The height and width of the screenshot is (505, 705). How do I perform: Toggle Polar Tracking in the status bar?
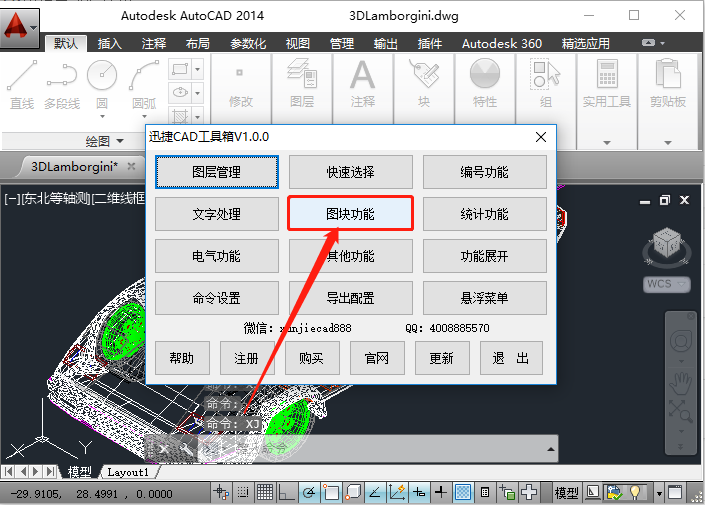pyautogui.click(x=308, y=493)
